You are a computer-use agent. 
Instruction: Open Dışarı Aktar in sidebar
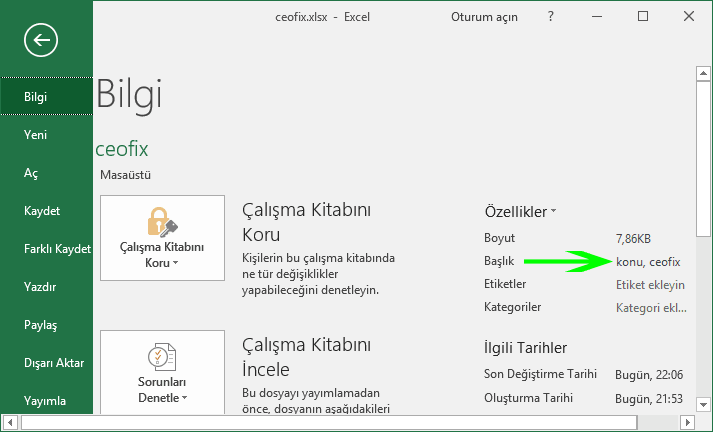click(46, 363)
